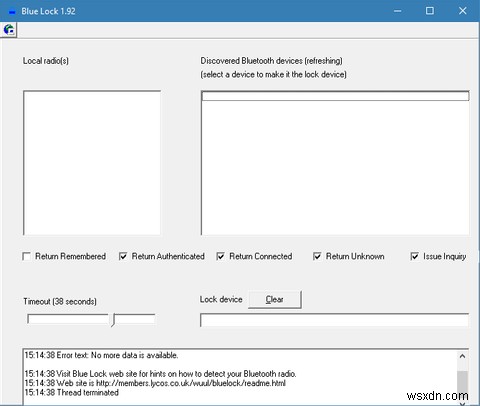Viewport: 480px width, 406px height.
Task: Select the Local radio(s) list box
Action: [x=92, y=162]
